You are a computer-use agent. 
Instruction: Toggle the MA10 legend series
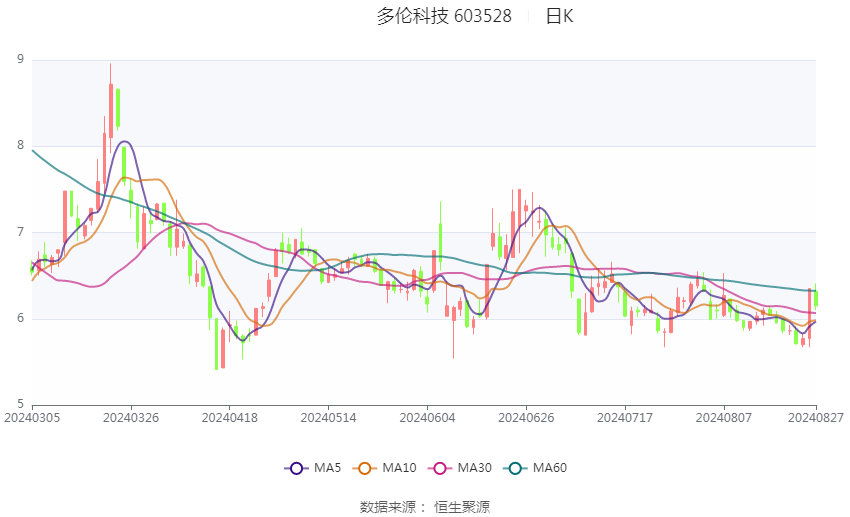[384, 468]
